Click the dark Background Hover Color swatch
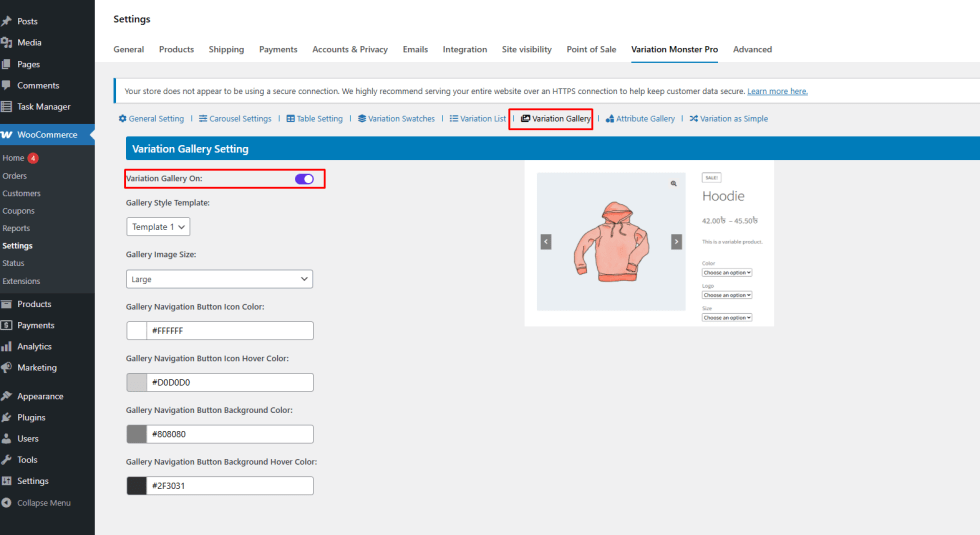The width and height of the screenshot is (980, 535). click(x=136, y=486)
